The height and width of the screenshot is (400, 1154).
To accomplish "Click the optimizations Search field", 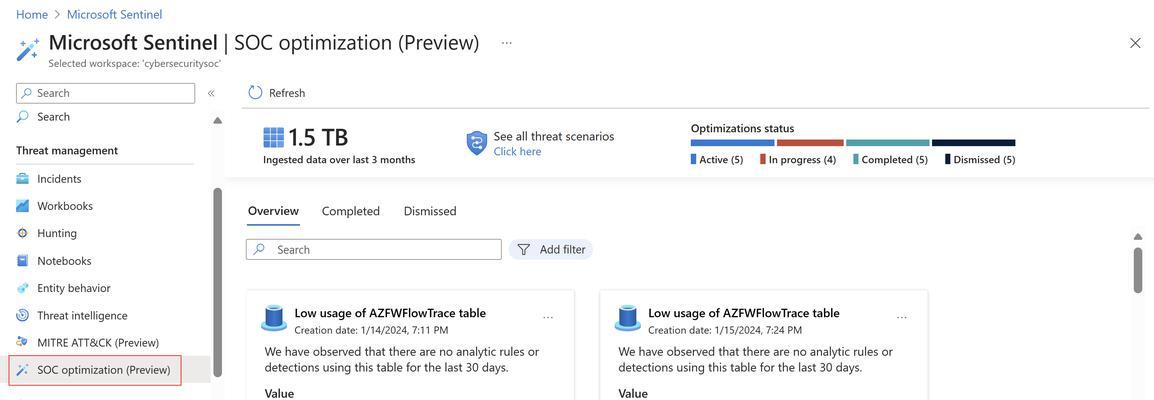I will [374, 250].
